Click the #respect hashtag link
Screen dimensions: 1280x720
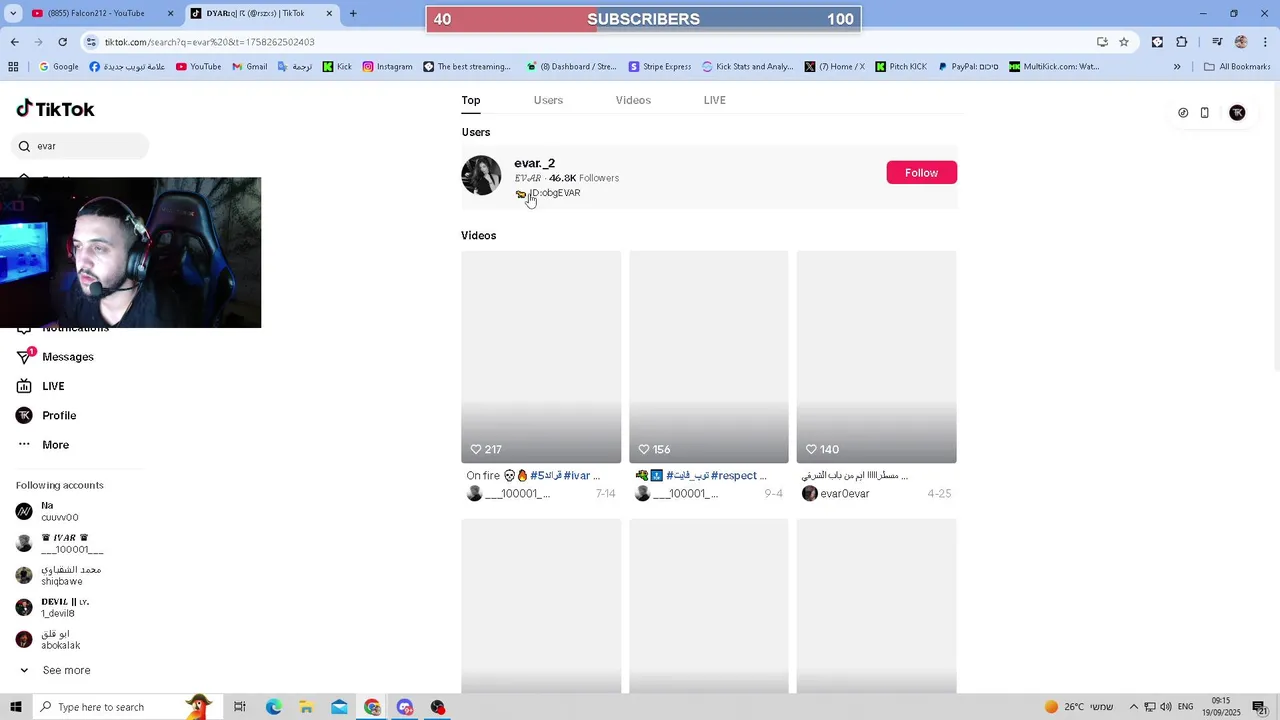(734, 476)
